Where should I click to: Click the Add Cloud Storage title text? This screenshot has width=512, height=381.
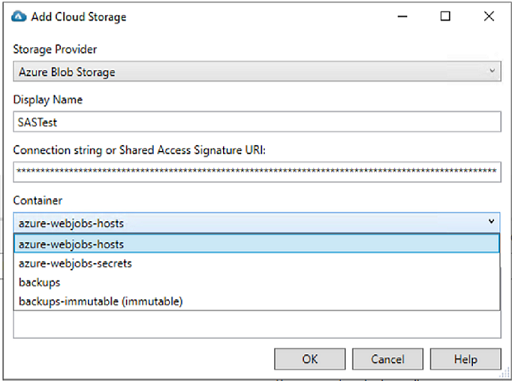(x=79, y=17)
